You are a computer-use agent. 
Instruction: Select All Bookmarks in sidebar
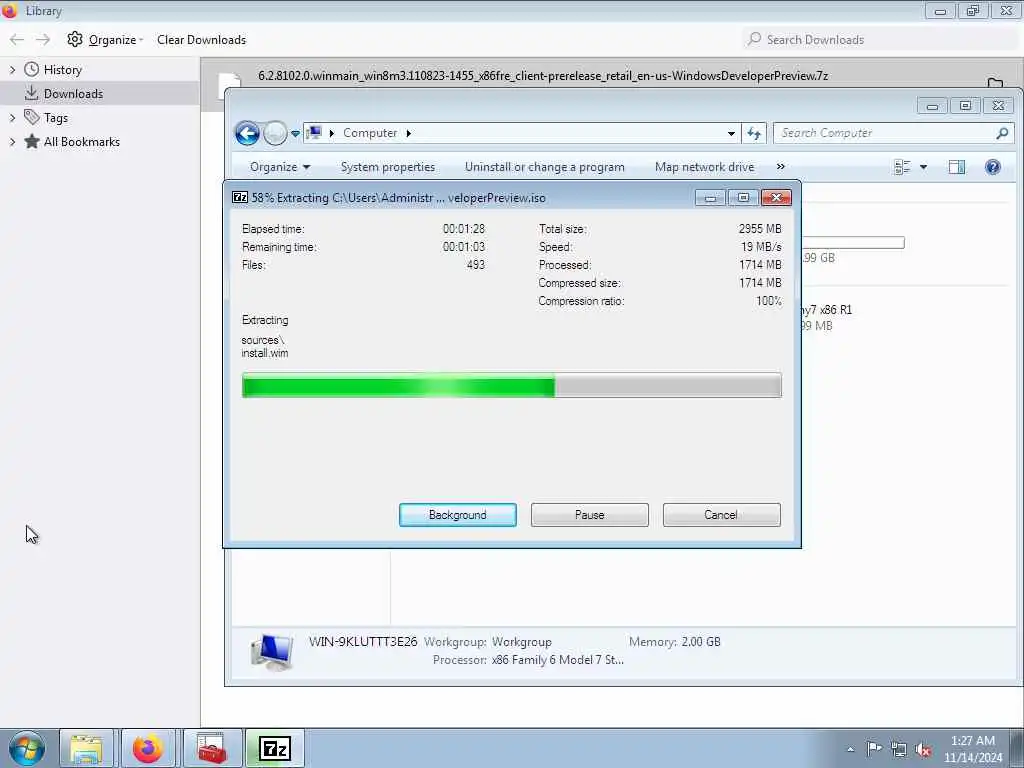click(82, 142)
